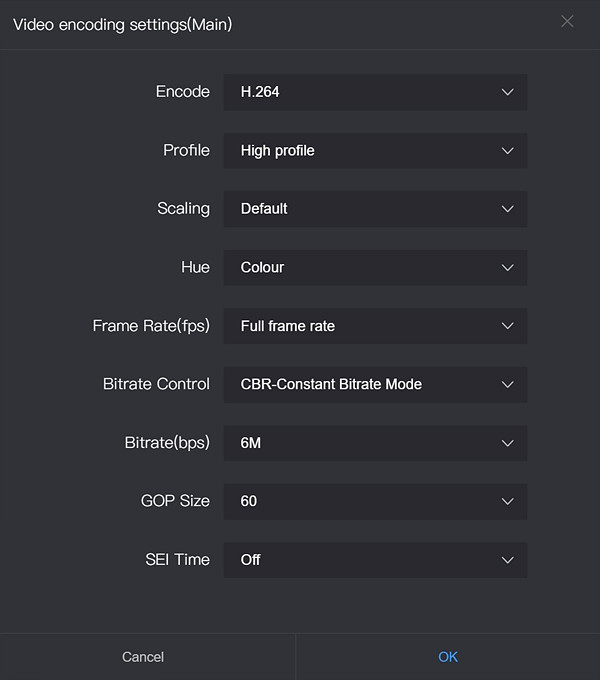Open the Scaling dropdown set to Default
600x680 pixels.
(374, 209)
